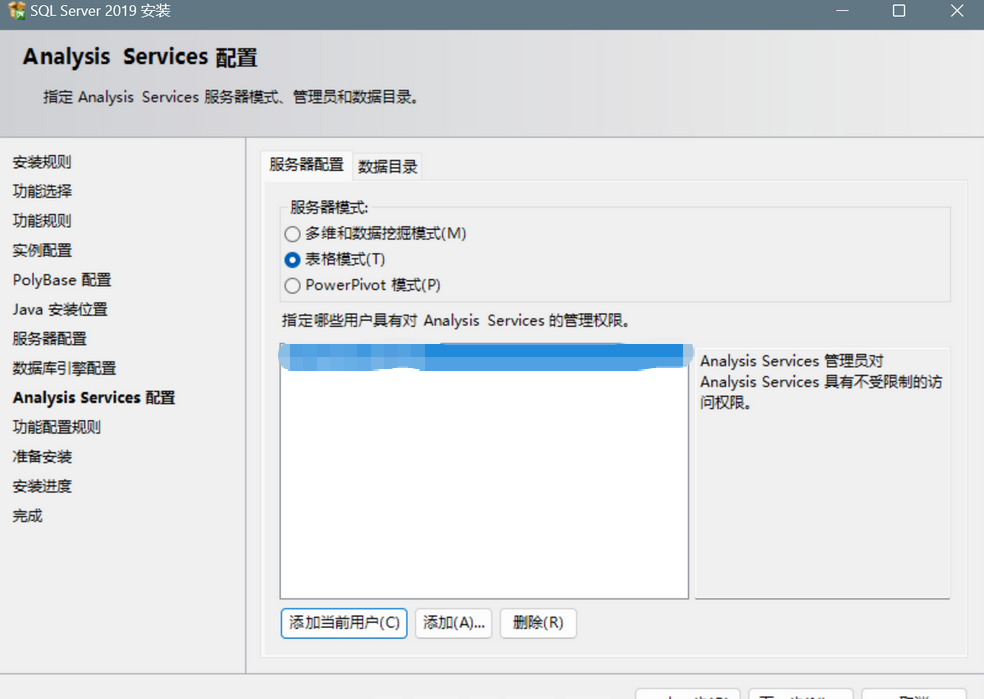Click the SQL Server setup title bar icon
Screen dimensions: 984x699
coord(17,10)
